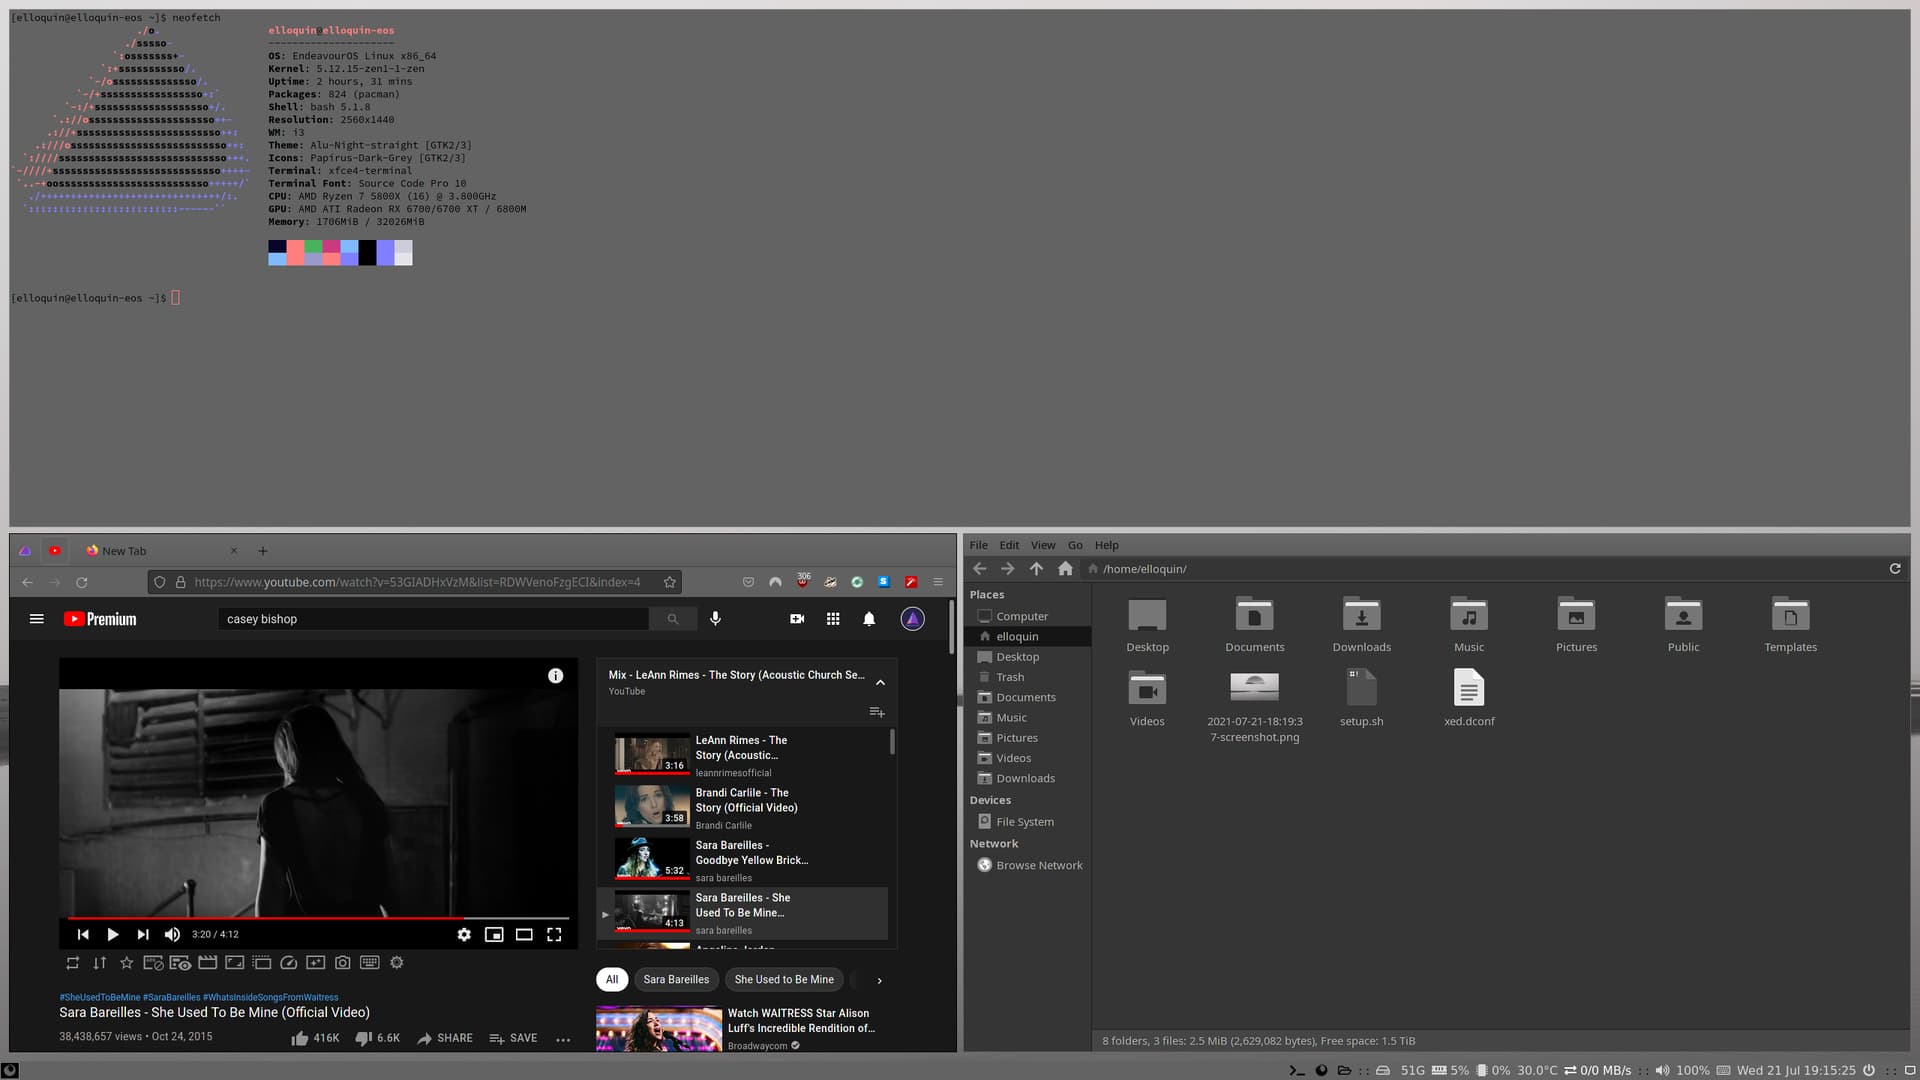Image resolution: width=1920 pixels, height=1080 pixels.
Task: Click the repeat/loop video icon below player
Action: [72, 963]
